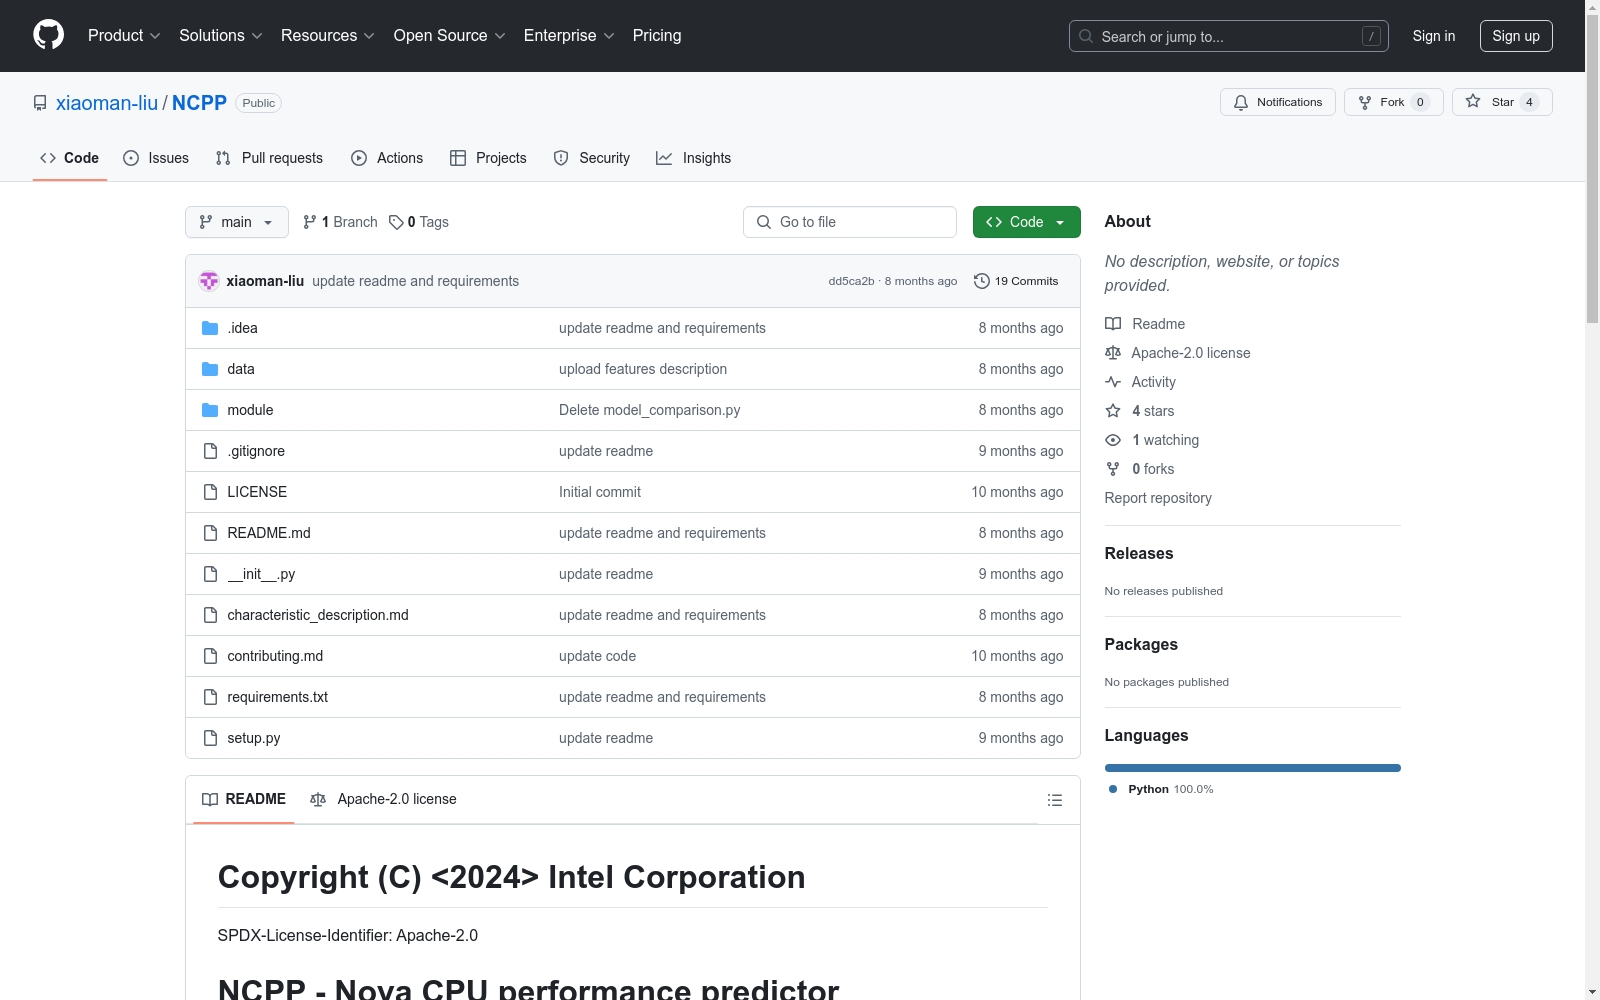Expand the Solutions menu
Viewport: 1600px width, 1000px height.
[221, 36]
